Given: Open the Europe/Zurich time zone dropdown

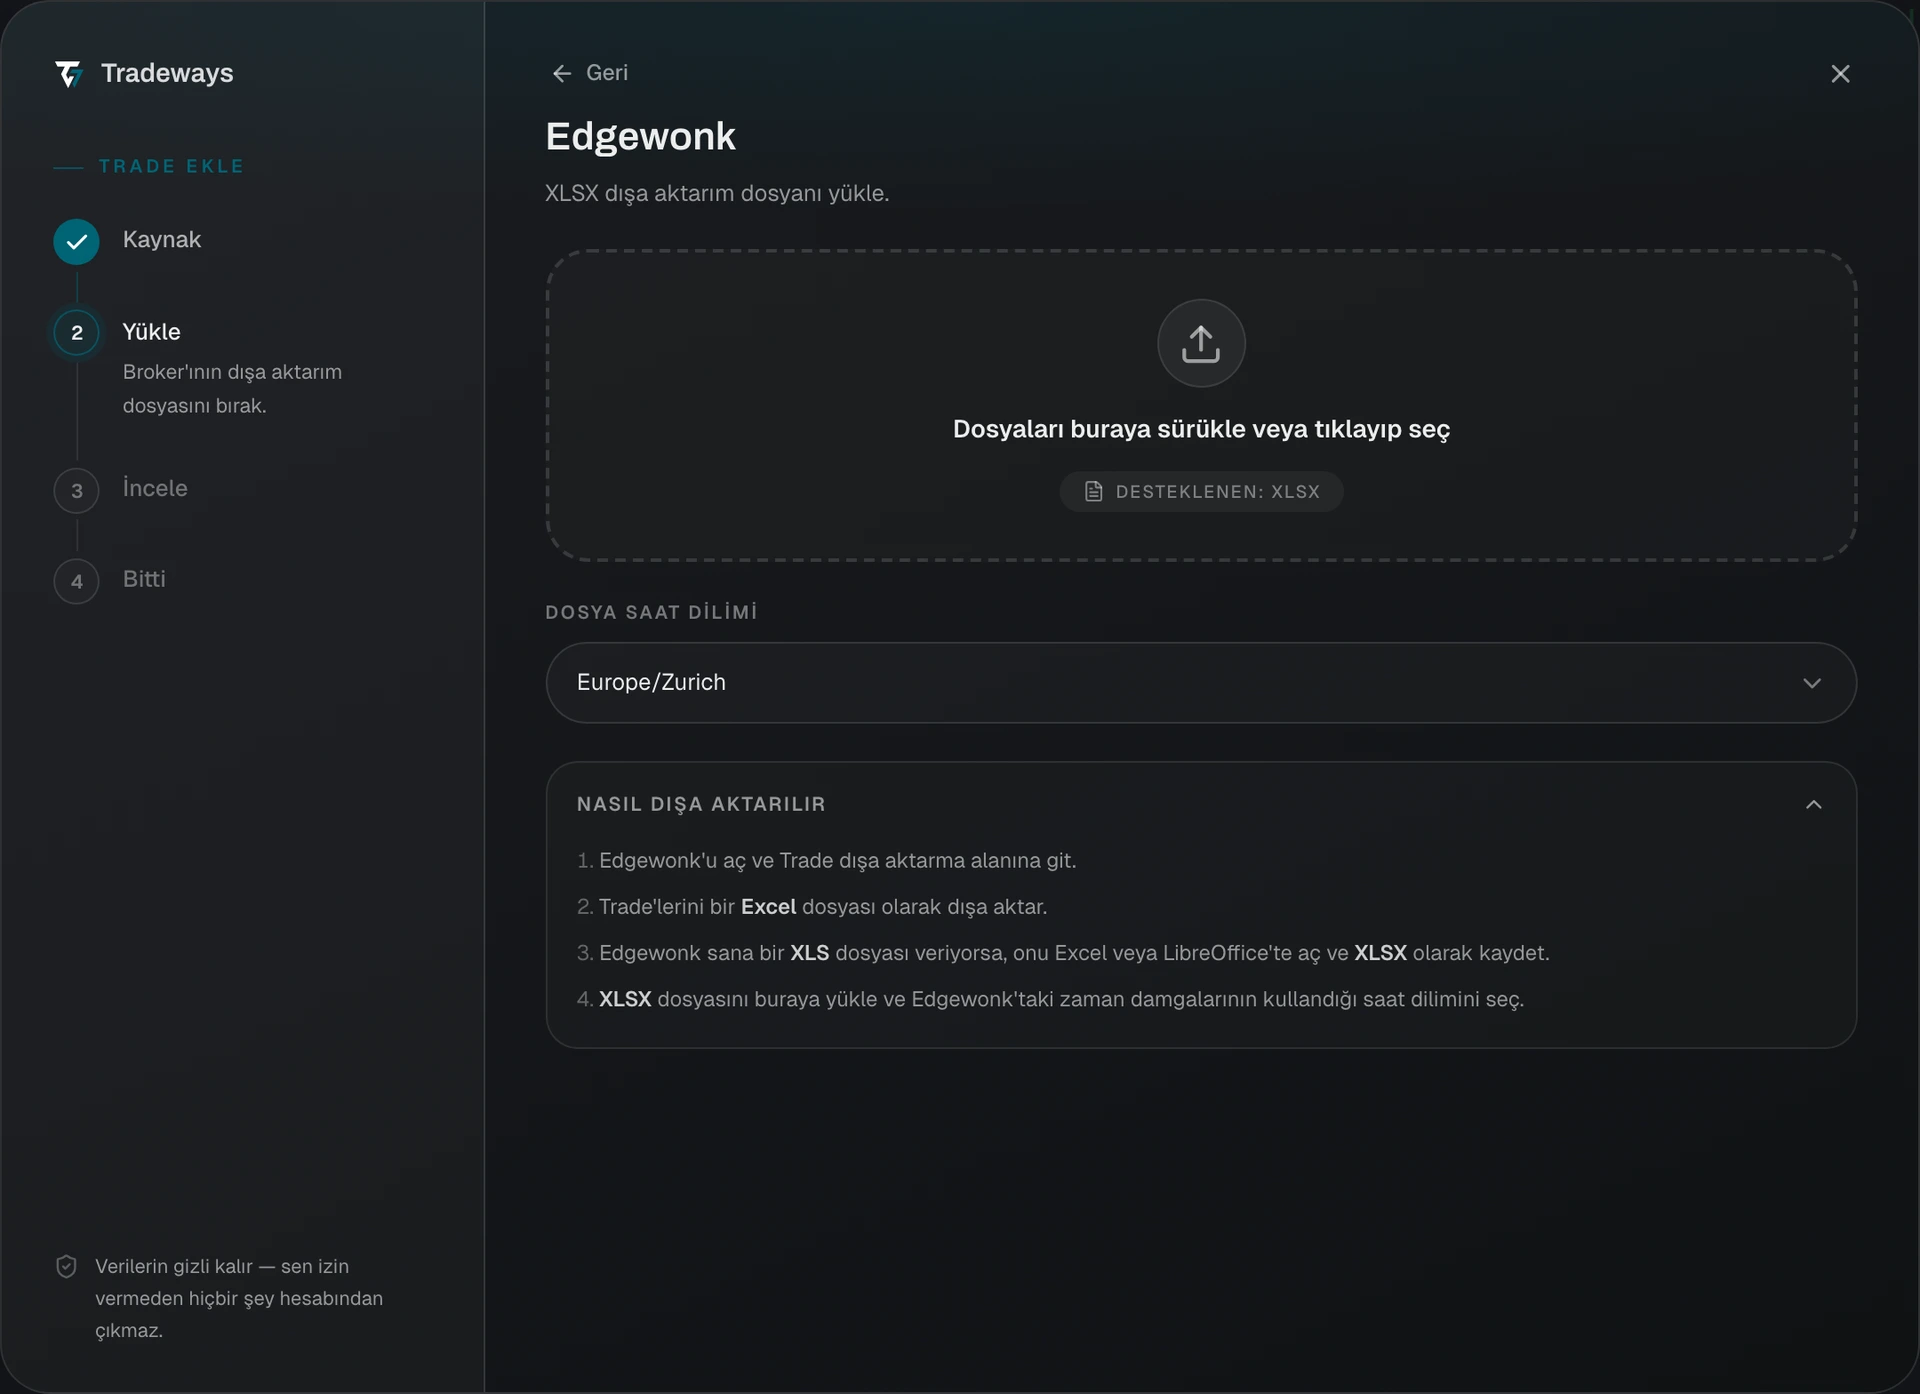Looking at the screenshot, I should click(1201, 682).
